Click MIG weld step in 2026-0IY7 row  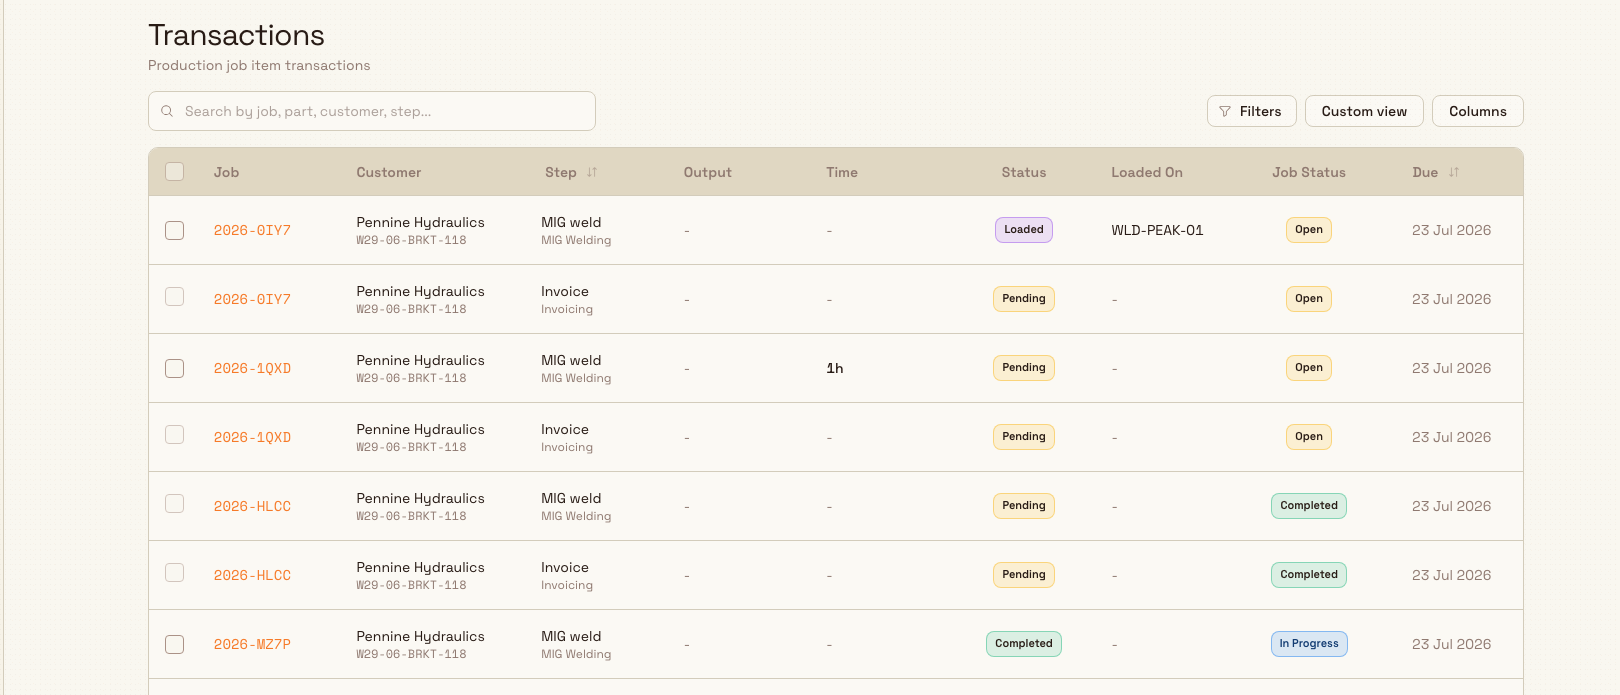click(x=571, y=222)
